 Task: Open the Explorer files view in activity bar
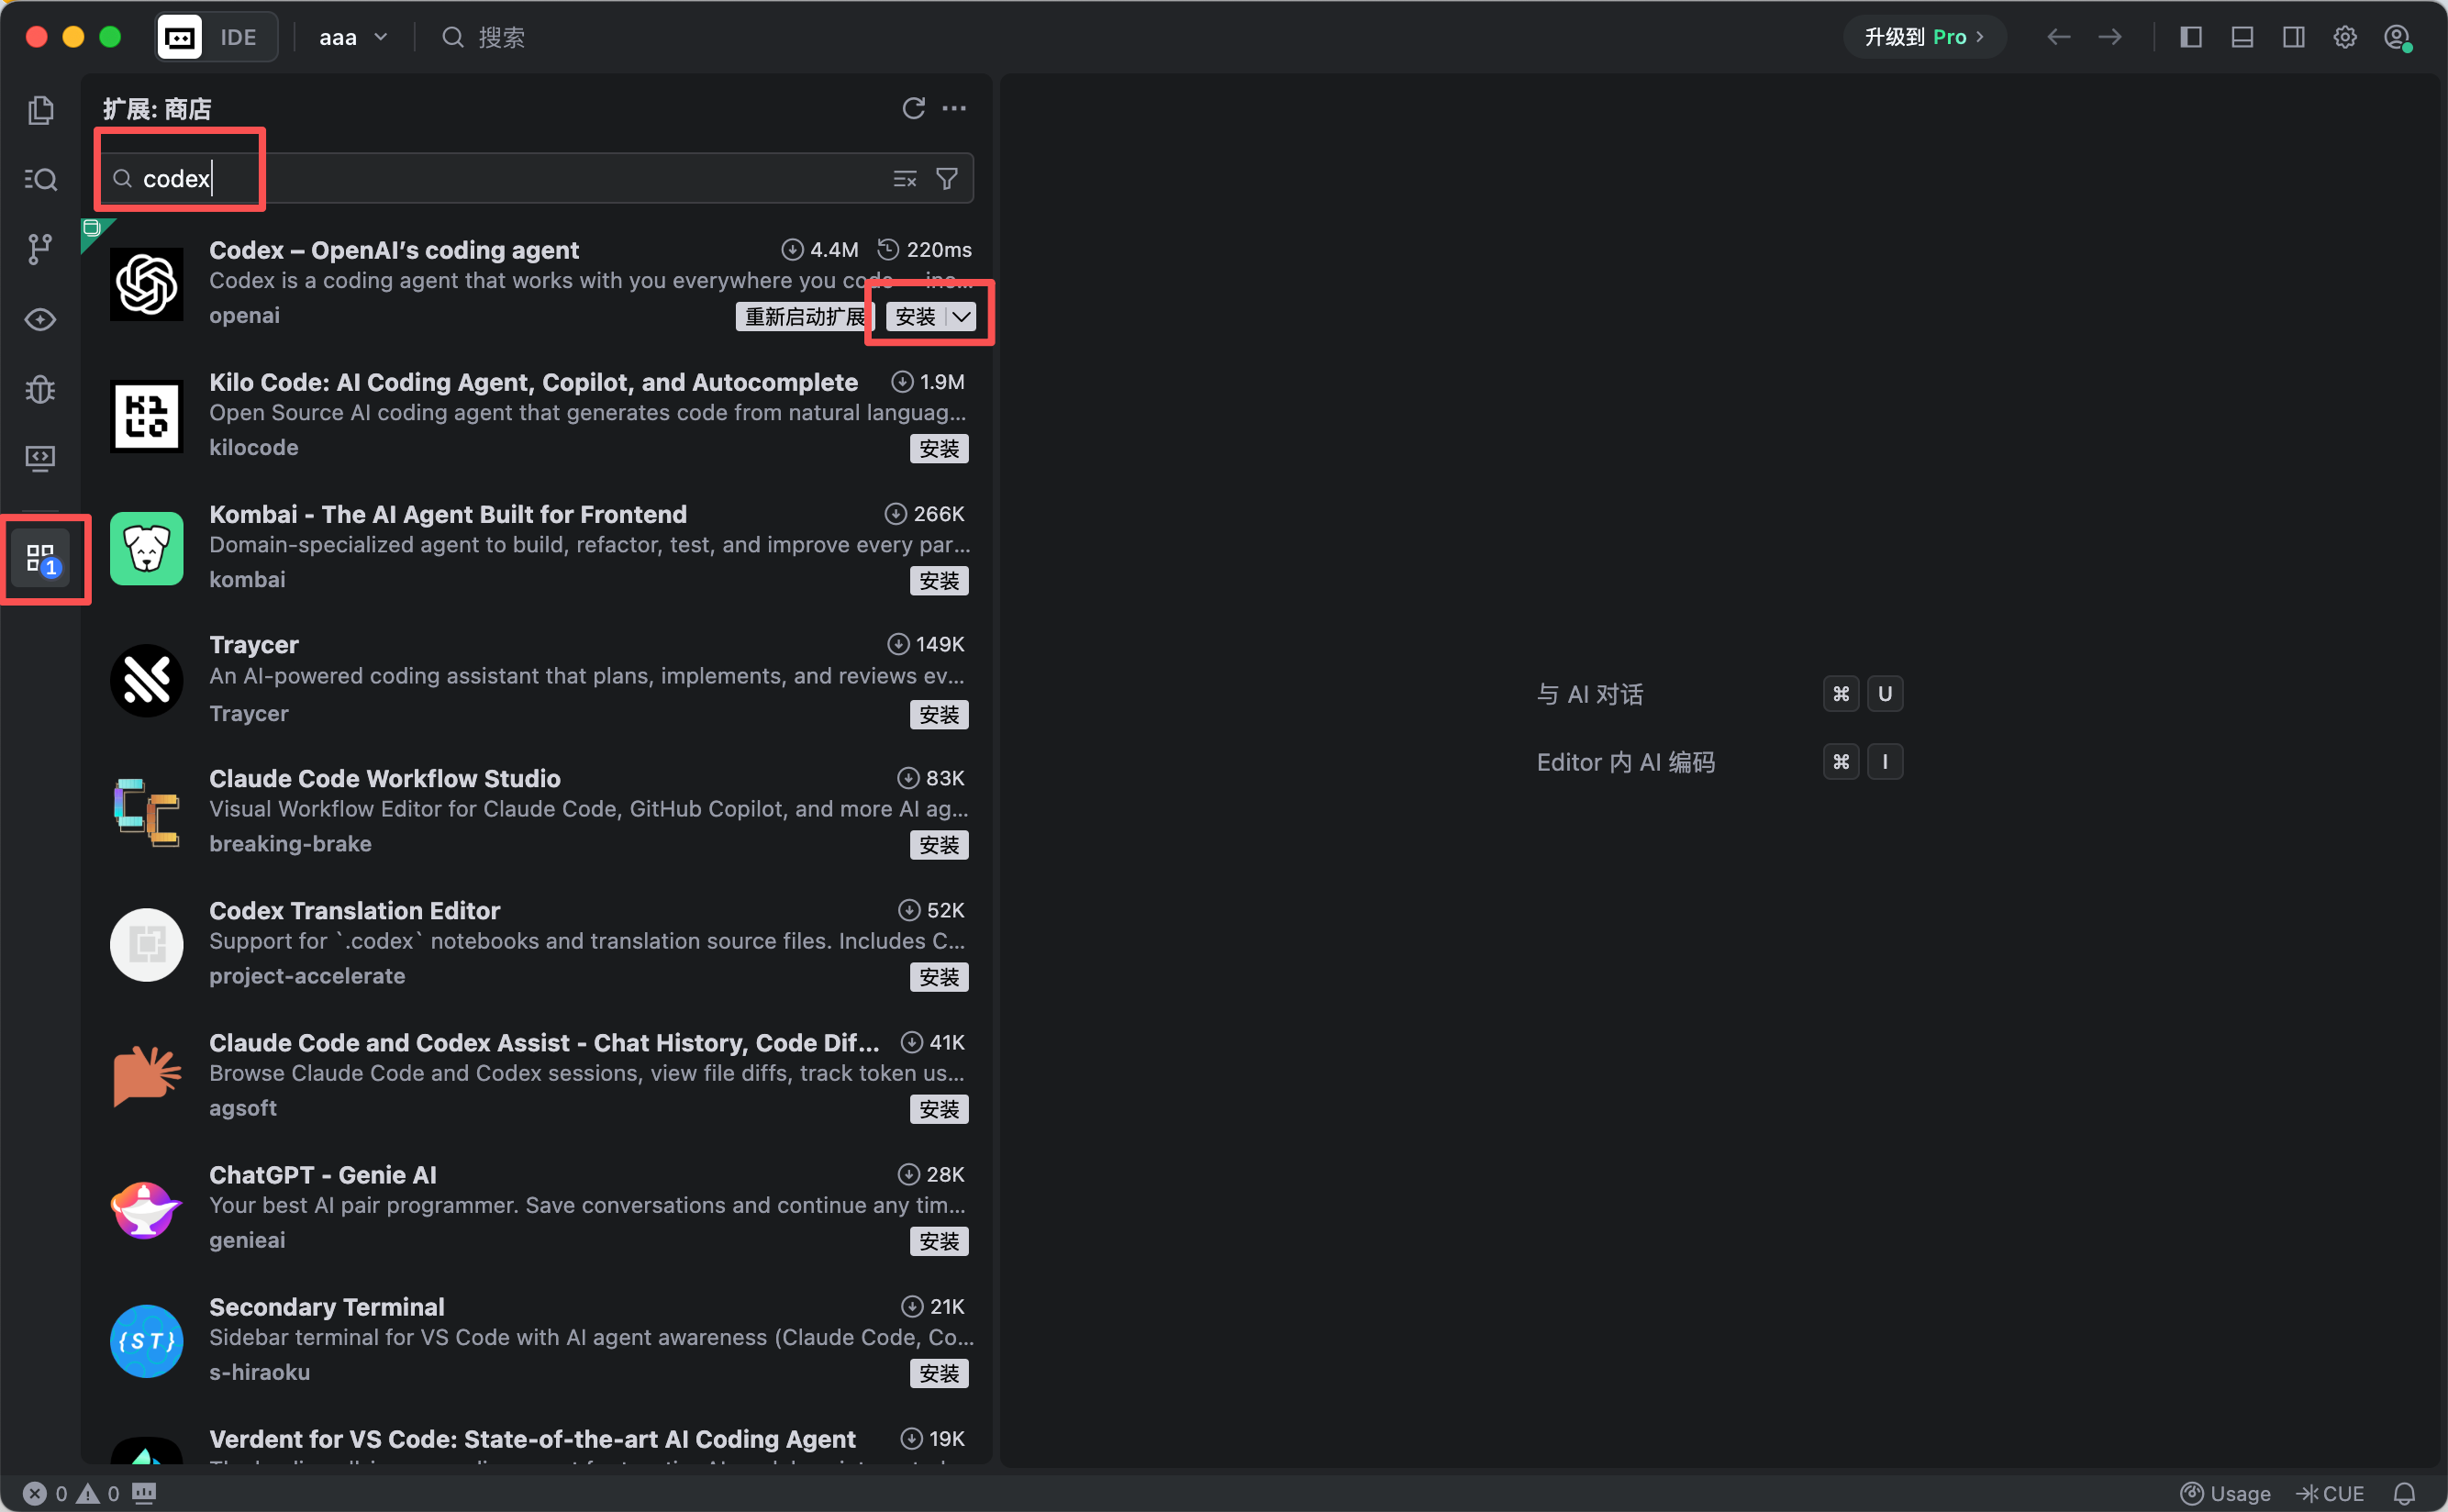(x=40, y=110)
